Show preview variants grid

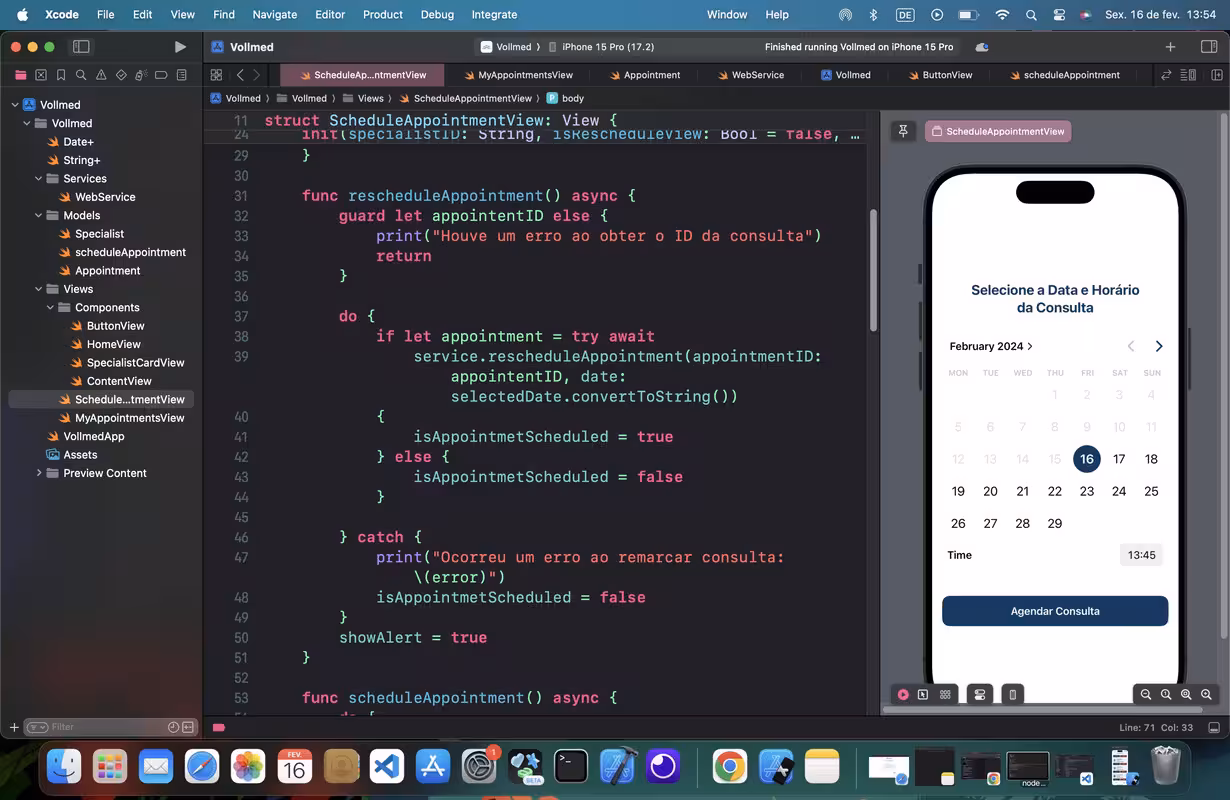945,694
